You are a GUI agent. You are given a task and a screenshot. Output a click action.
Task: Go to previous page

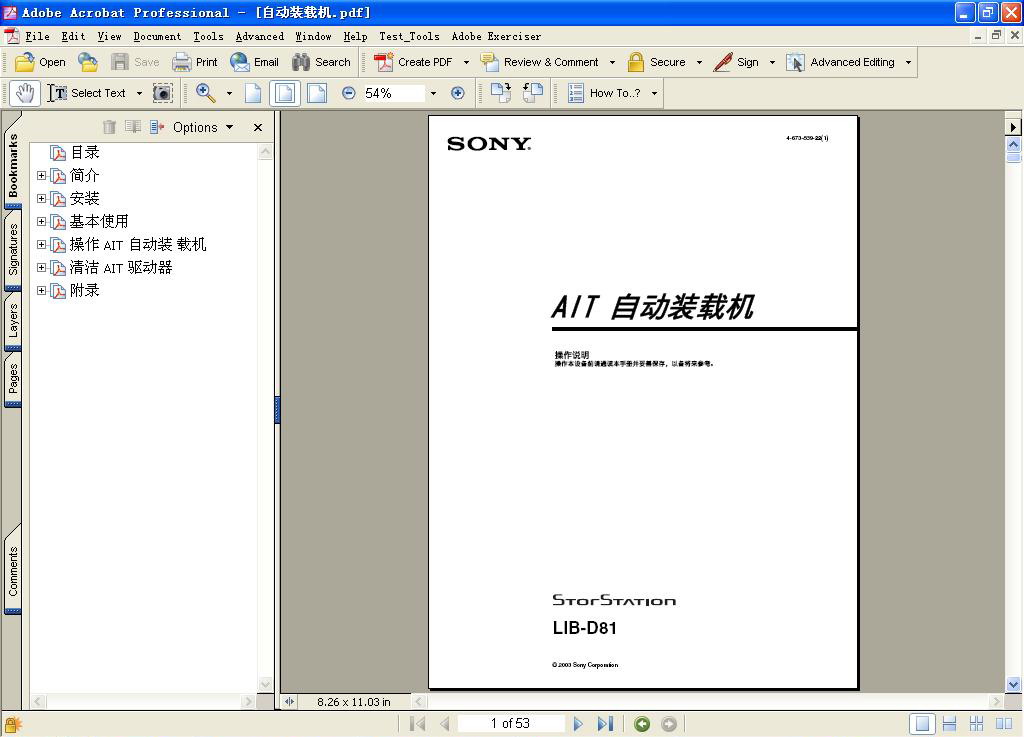tap(445, 723)
